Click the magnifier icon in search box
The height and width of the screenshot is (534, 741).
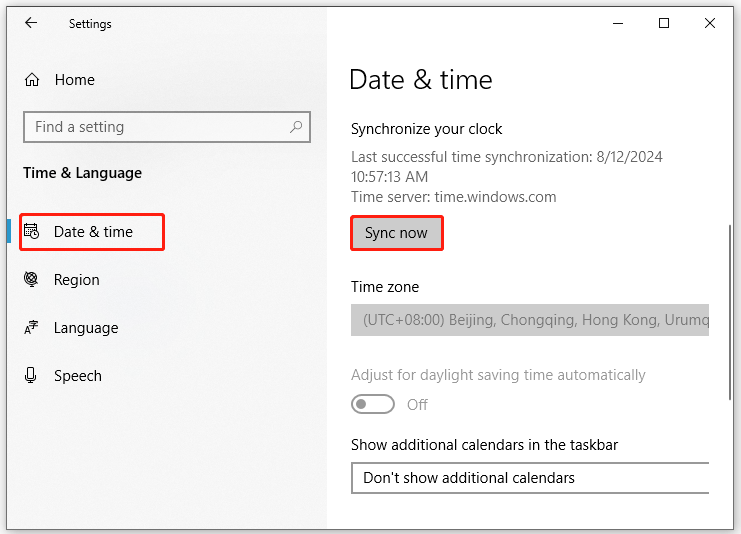[296, 127]
